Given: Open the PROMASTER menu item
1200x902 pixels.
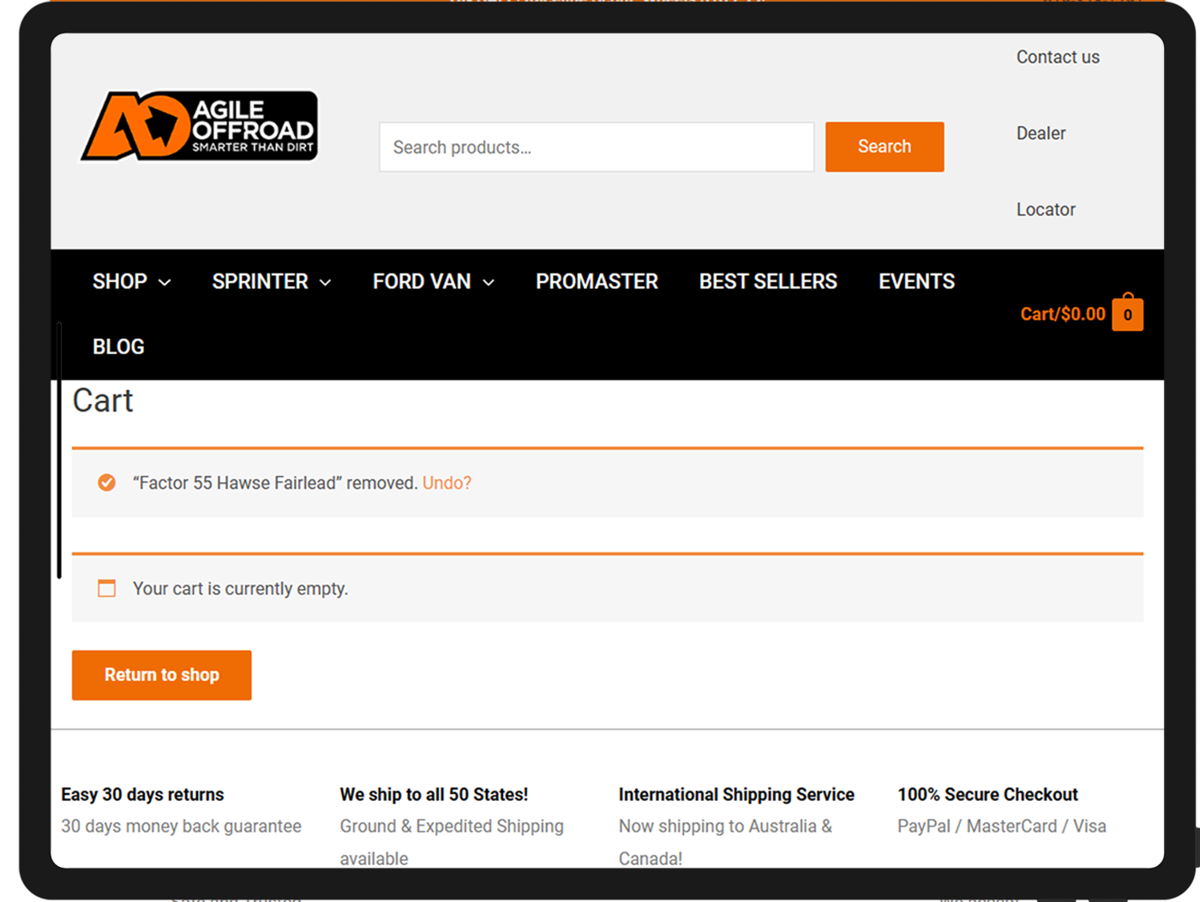Looking at the screenshot, I should (596, 282).
